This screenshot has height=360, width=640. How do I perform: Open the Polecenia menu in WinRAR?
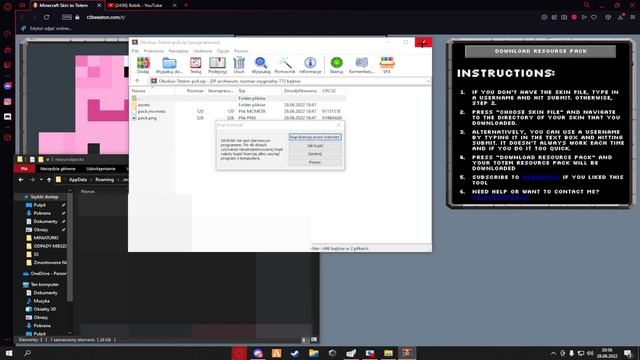tap(153, 51)
